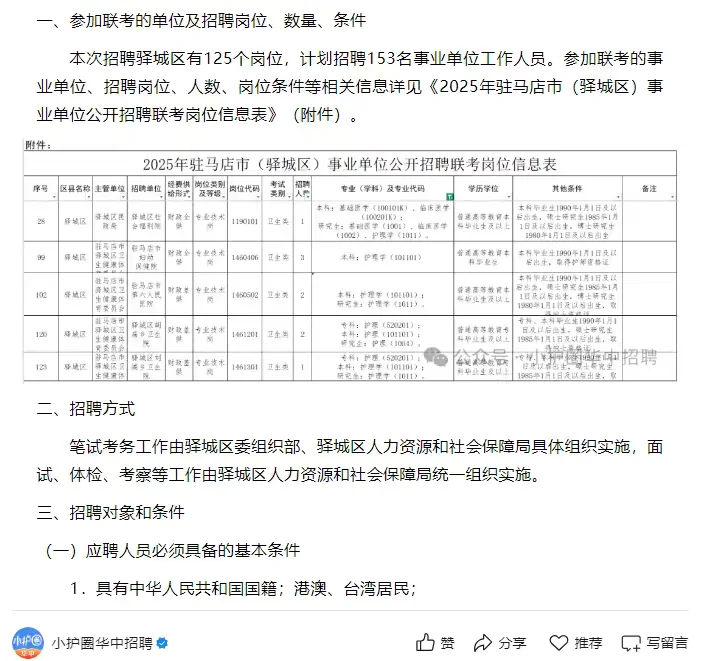706x661 pixels.
Task: Click position code 1461301 in table
Action: coord(245,367)
